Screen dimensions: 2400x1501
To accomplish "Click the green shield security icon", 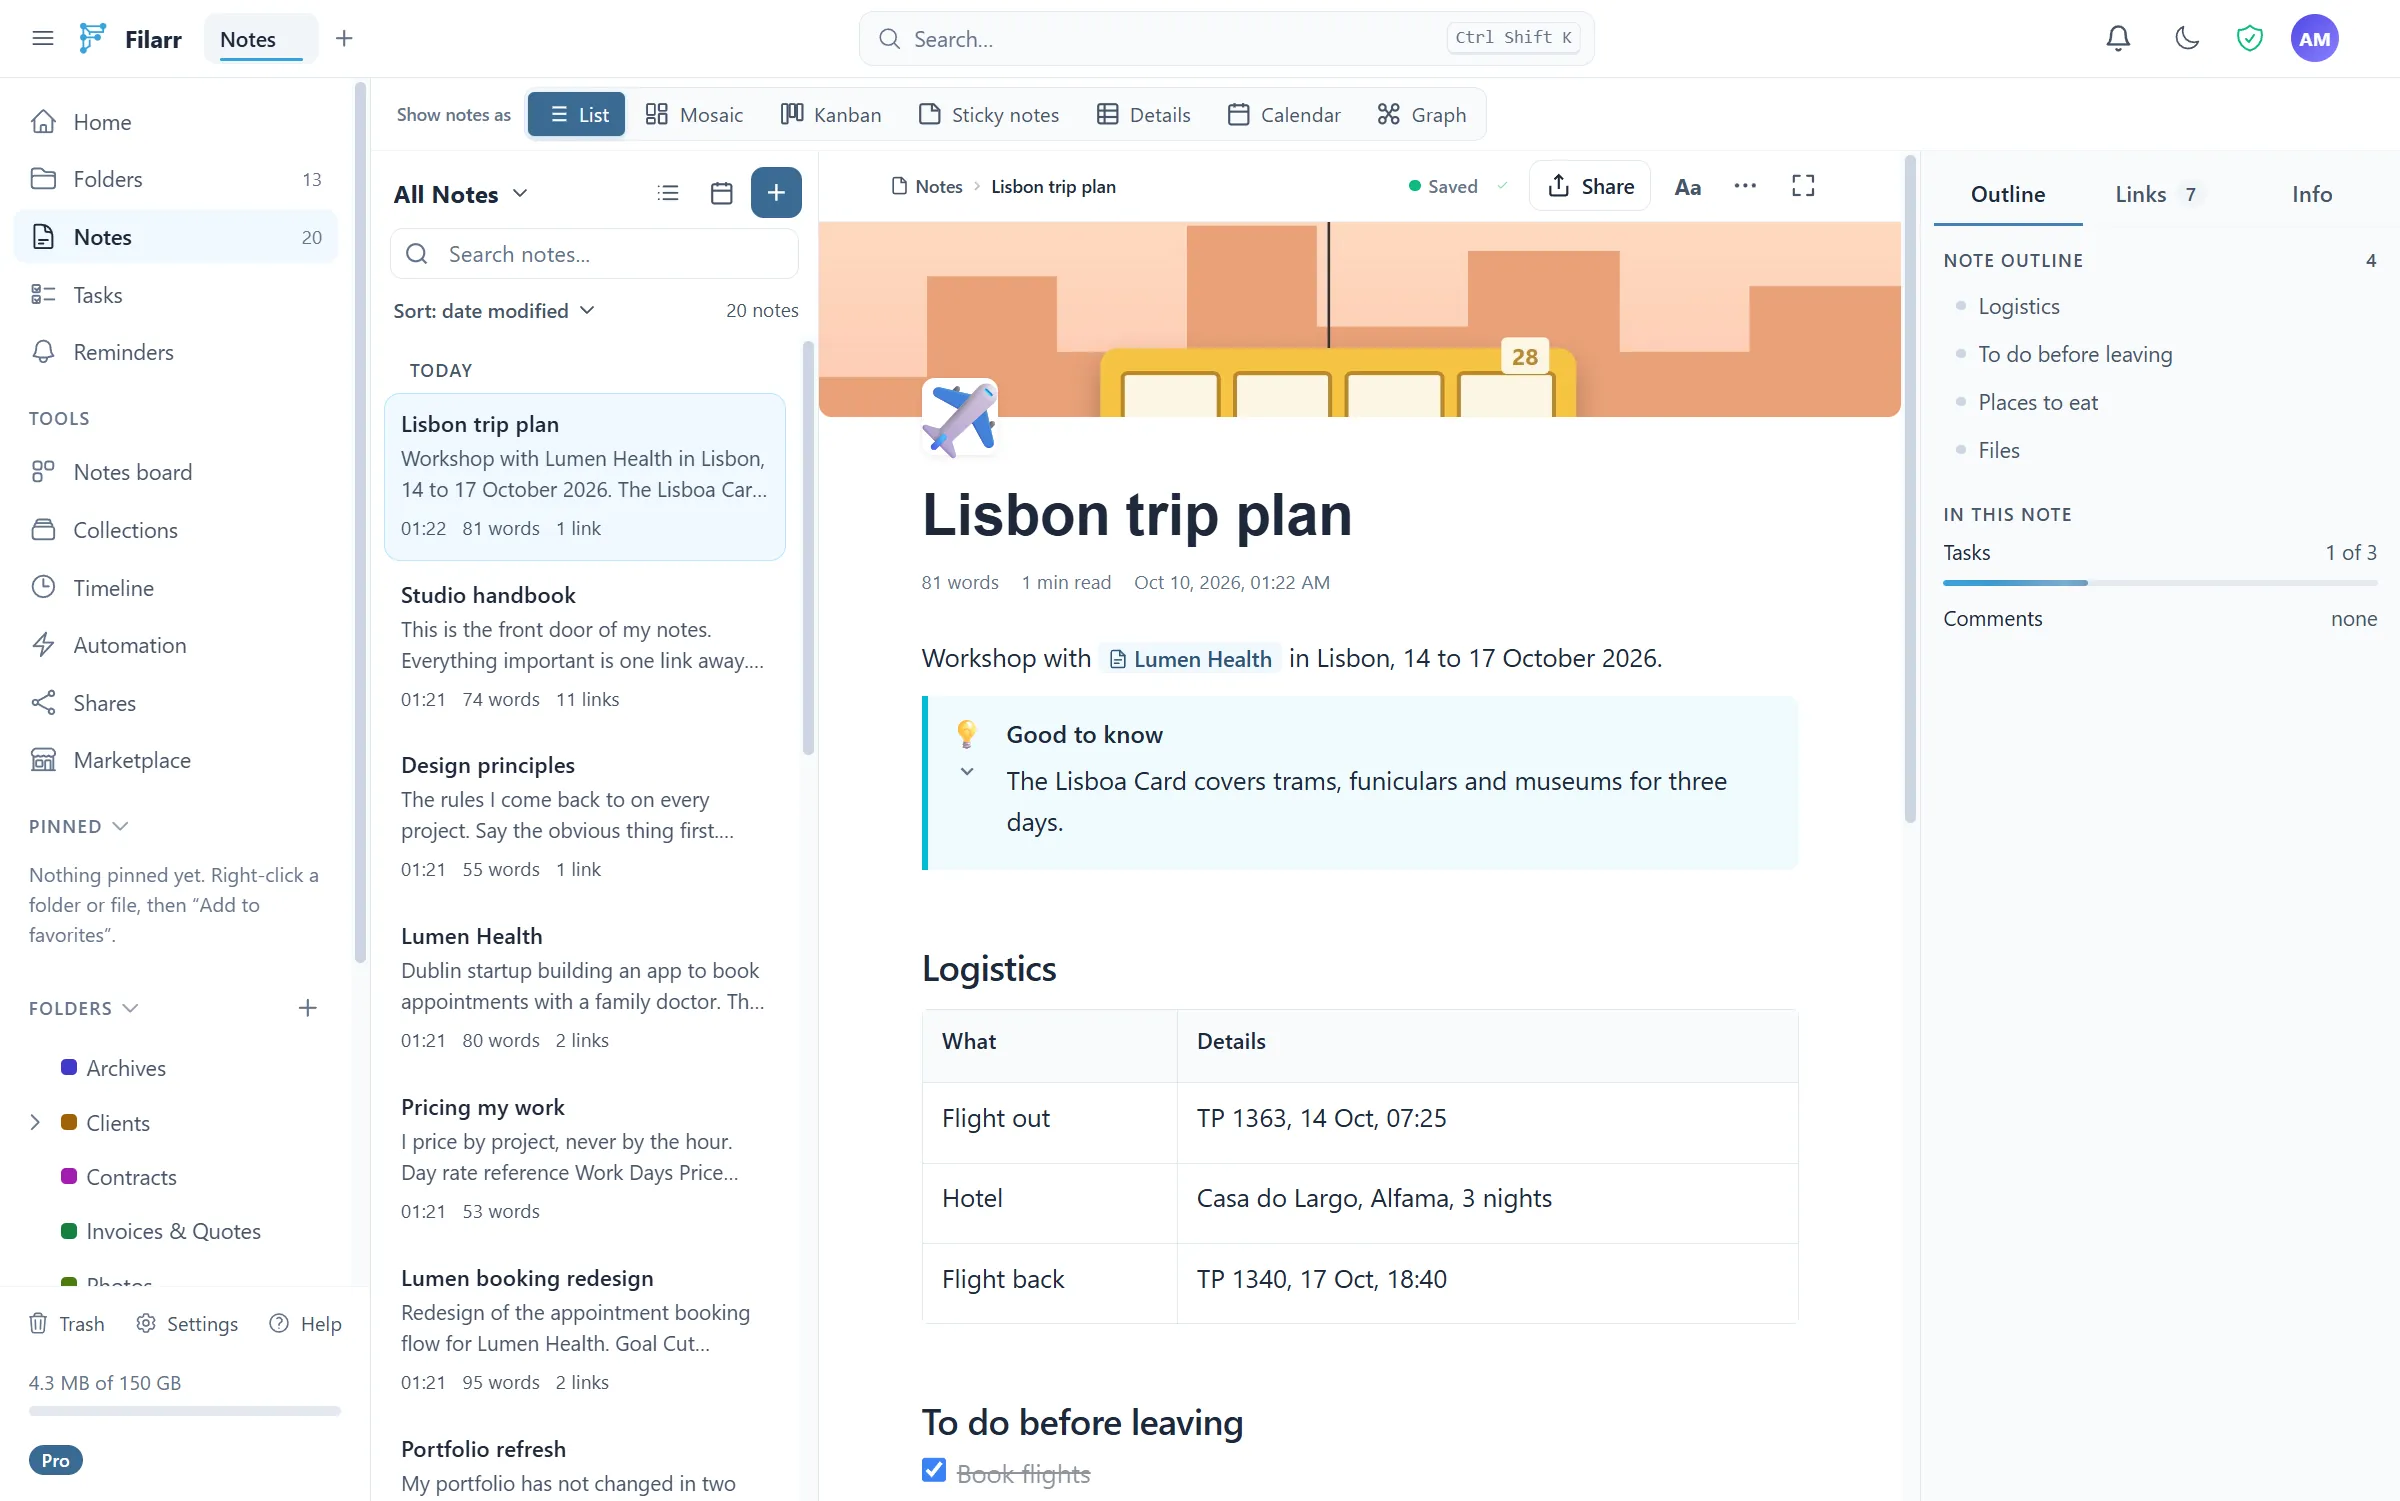I will pyautogui.click(x=2249, y=39).
